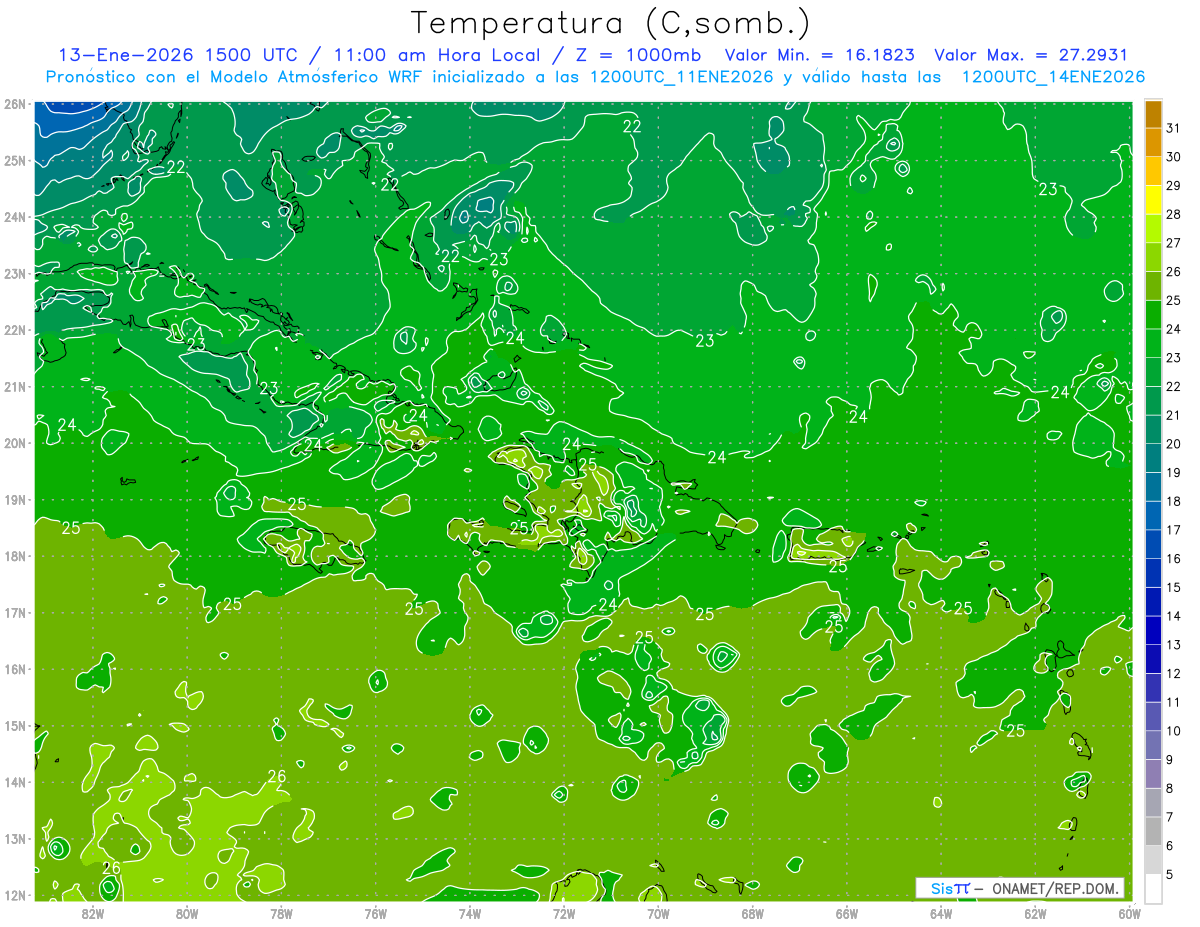1200x927 pixels.
Task: Click the legend label 19
Action: (x=1174, y=472)
